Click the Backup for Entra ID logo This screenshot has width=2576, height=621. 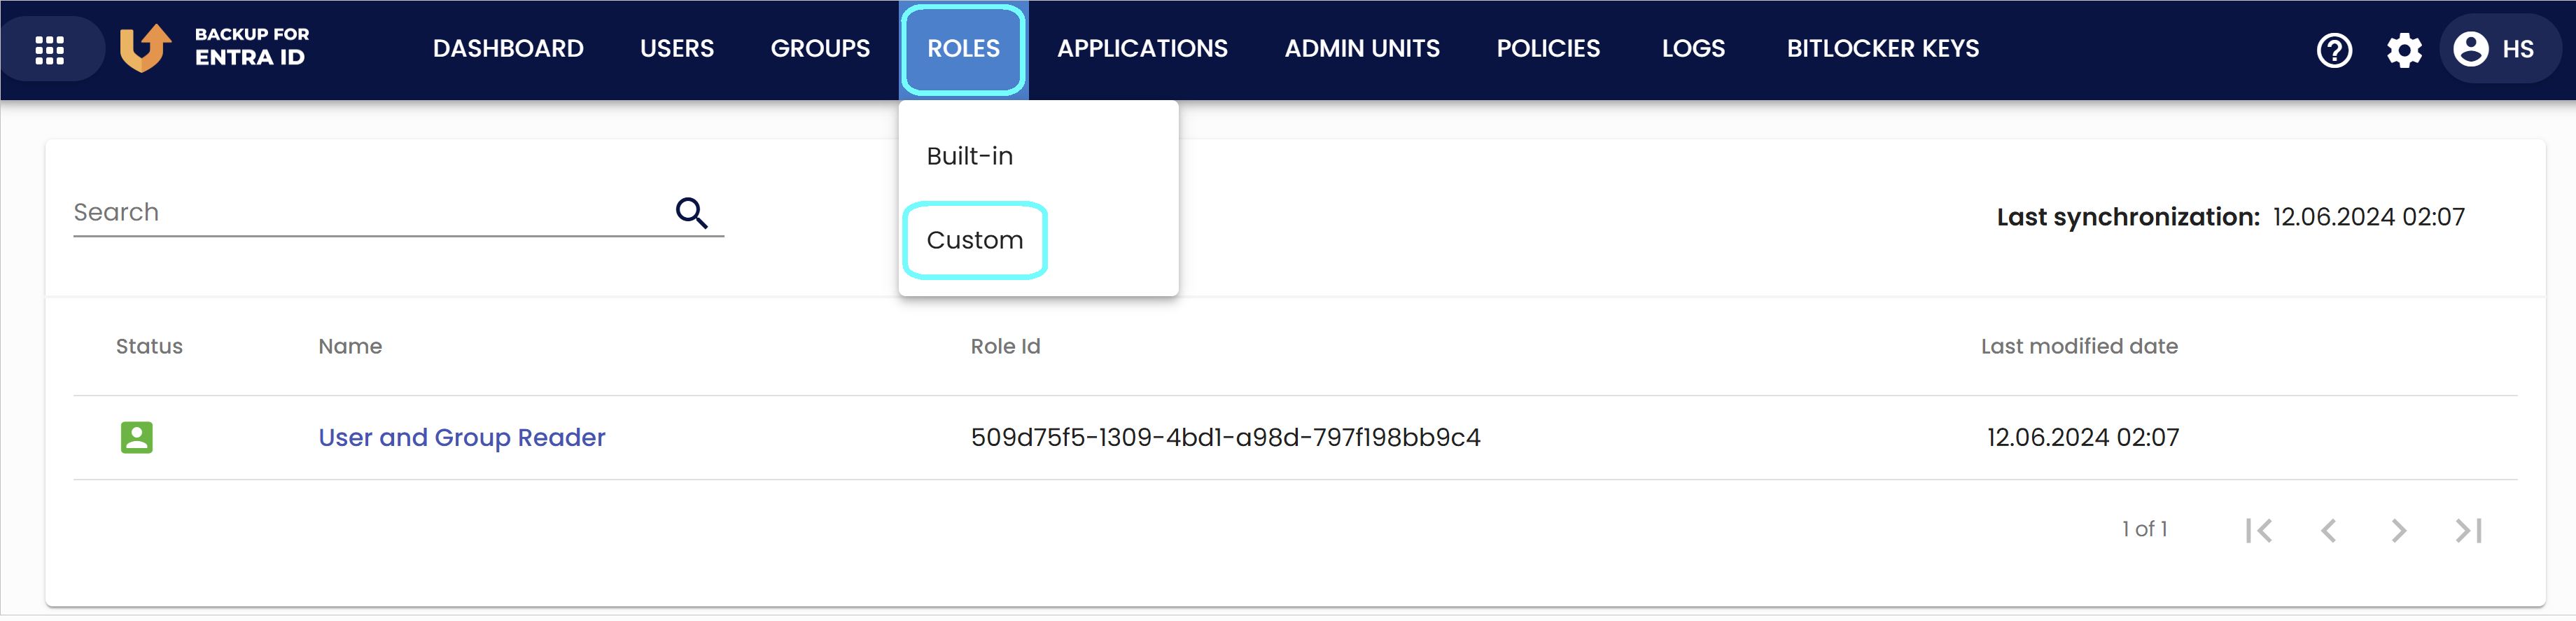click(x=214, y=48)
